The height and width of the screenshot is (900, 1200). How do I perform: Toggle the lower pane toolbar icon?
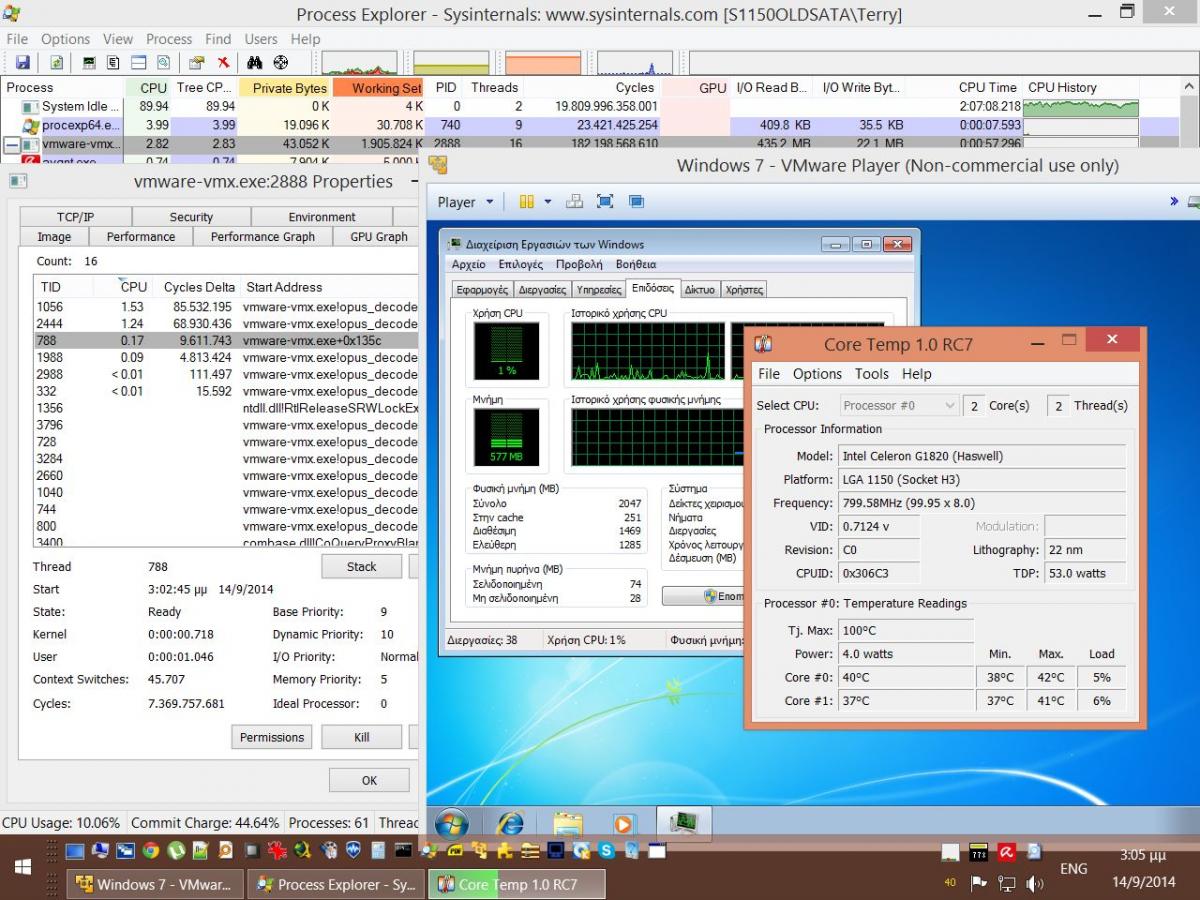point(139,63)
